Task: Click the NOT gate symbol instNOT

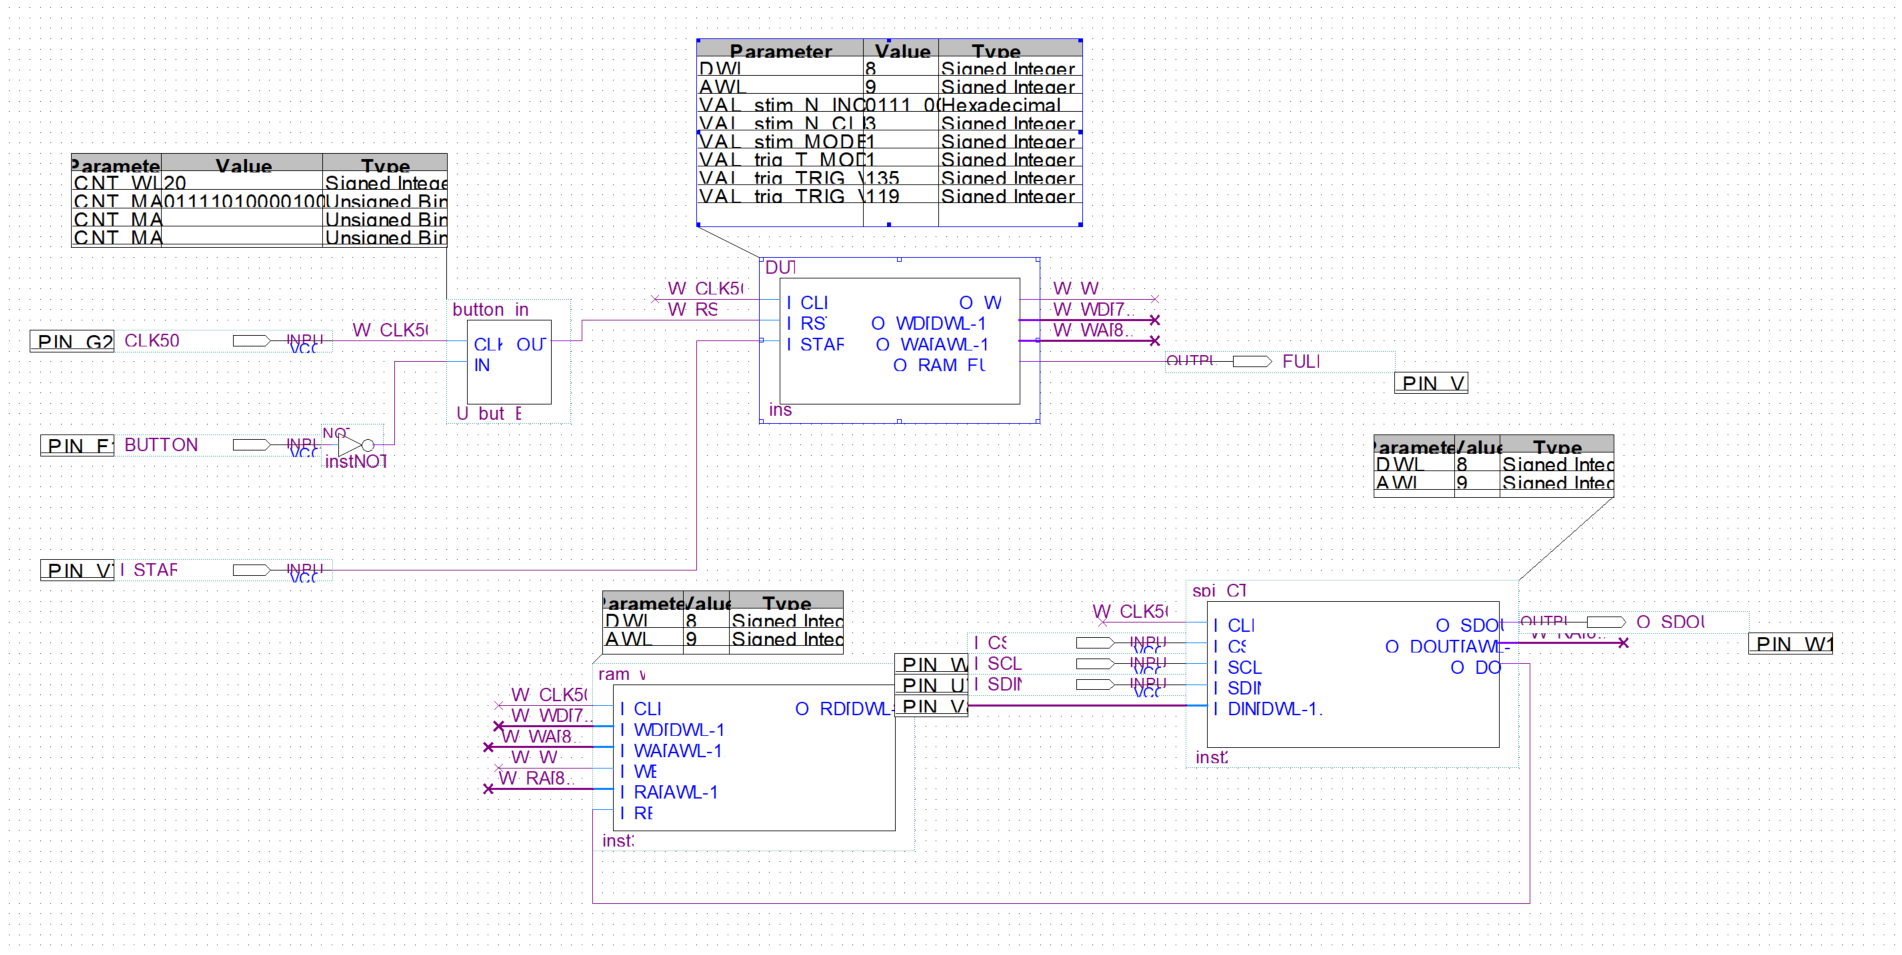Action: coord(355,445)
